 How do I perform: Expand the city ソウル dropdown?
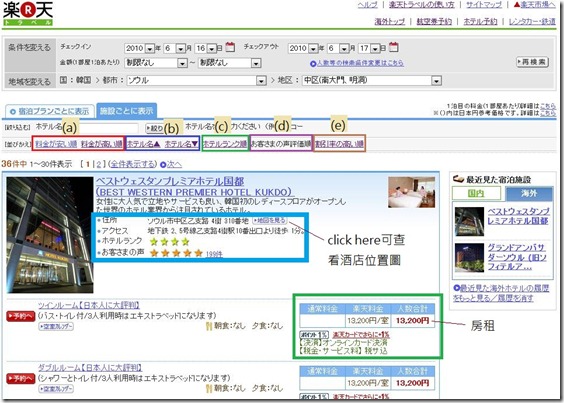coord(261,81)
